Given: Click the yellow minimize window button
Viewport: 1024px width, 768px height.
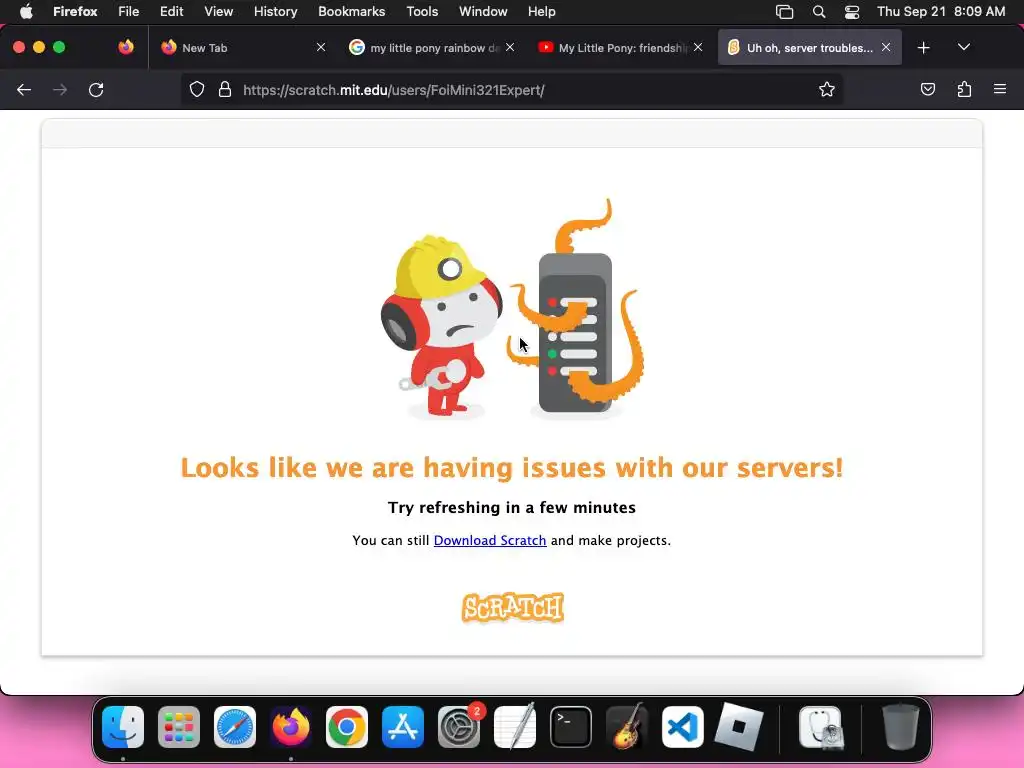Looking at the screenshot, I should pyautogui.click(x=39, y=47).
